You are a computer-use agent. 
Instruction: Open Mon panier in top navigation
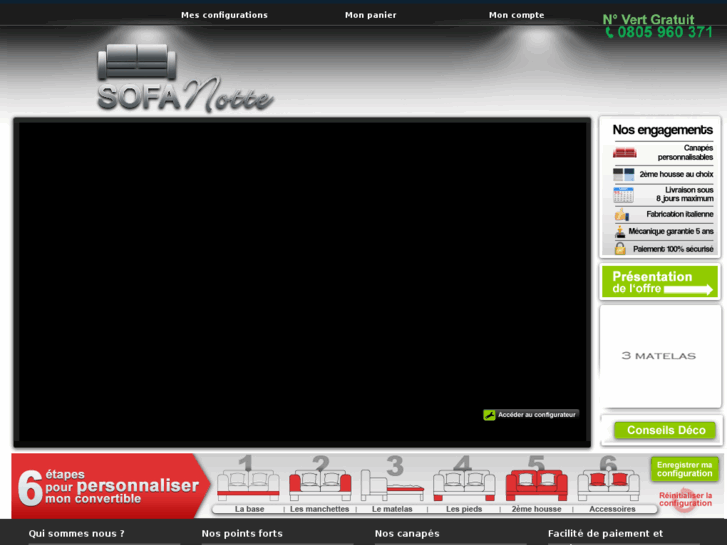tap(370, 15)
